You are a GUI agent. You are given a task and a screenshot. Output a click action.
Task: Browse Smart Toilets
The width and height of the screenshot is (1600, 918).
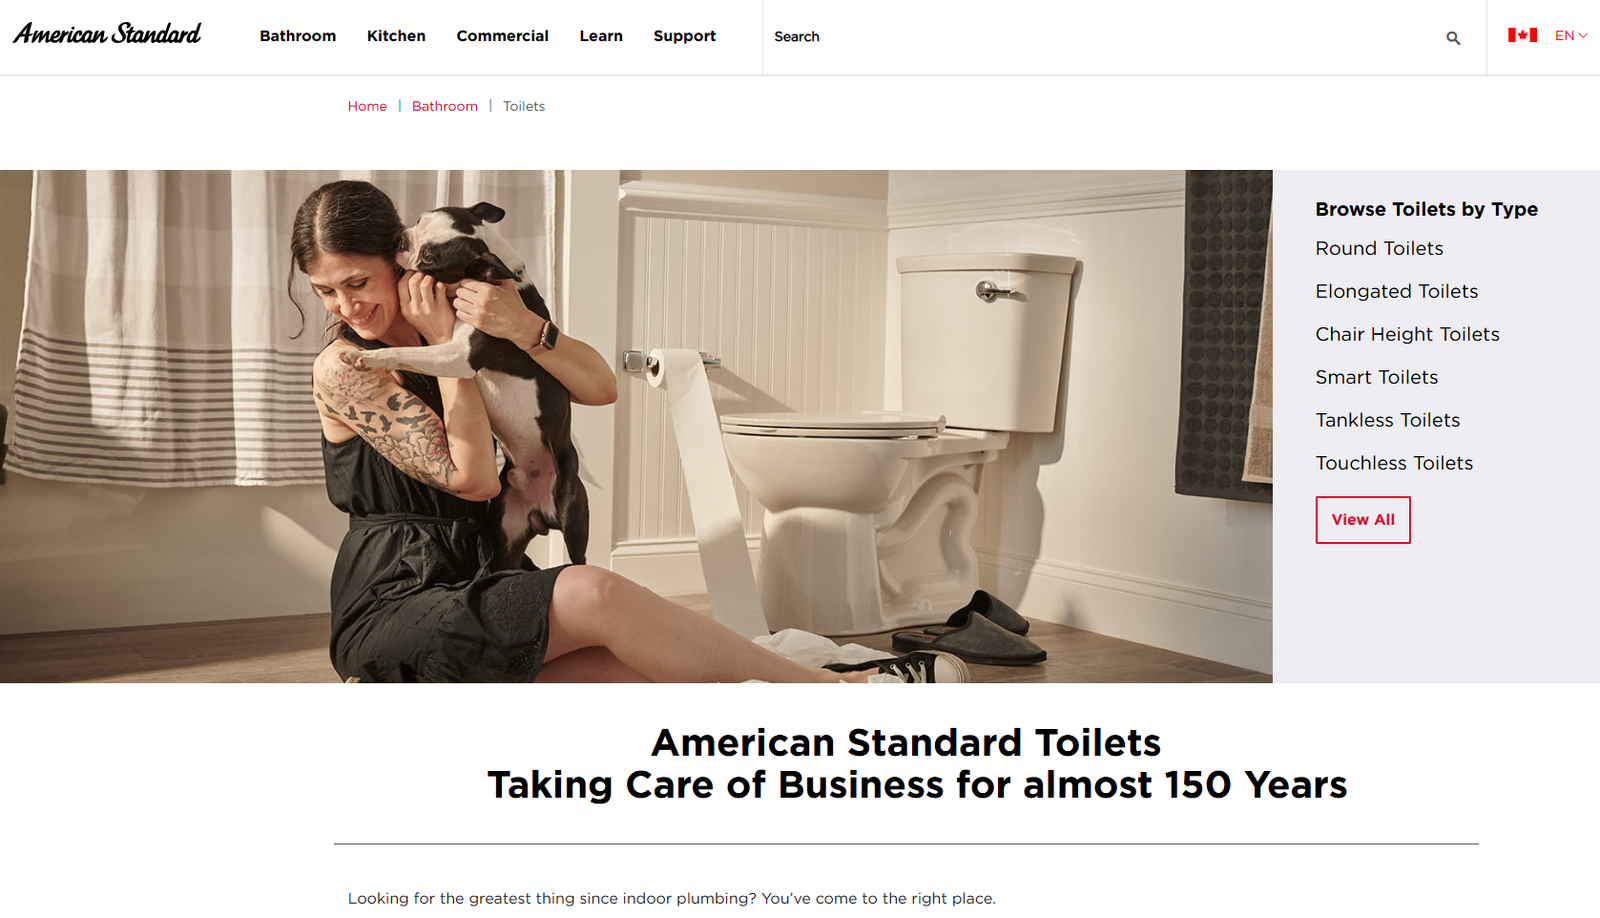tap(1376, 377)
